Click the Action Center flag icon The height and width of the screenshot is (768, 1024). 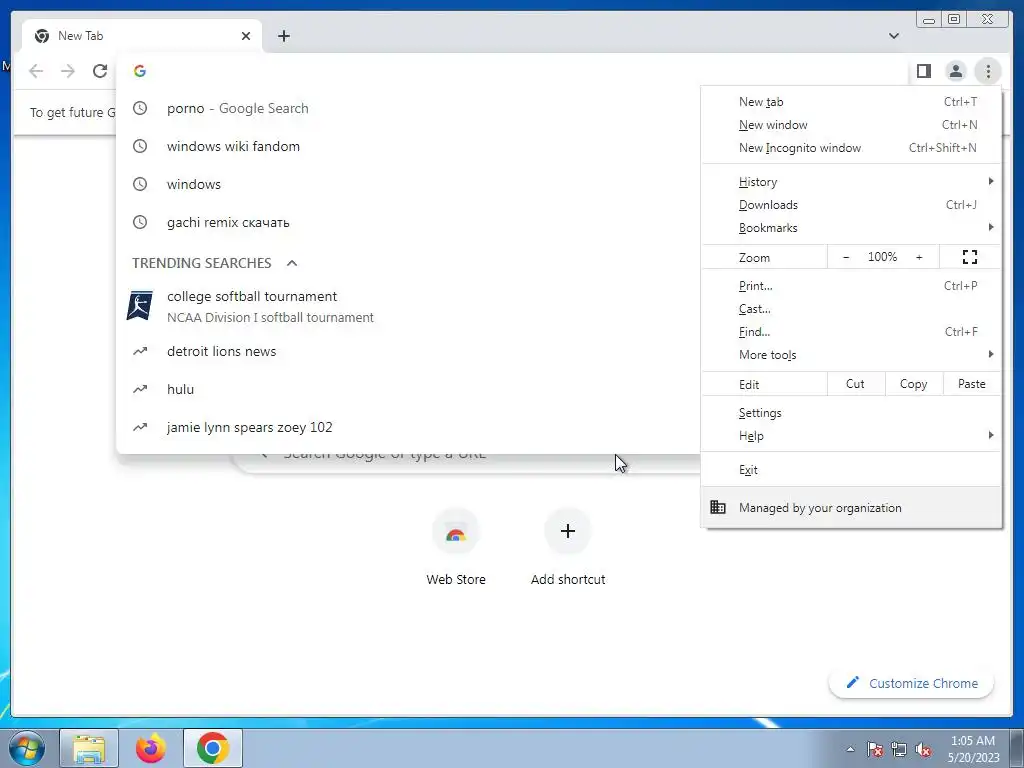coord(875,749)
